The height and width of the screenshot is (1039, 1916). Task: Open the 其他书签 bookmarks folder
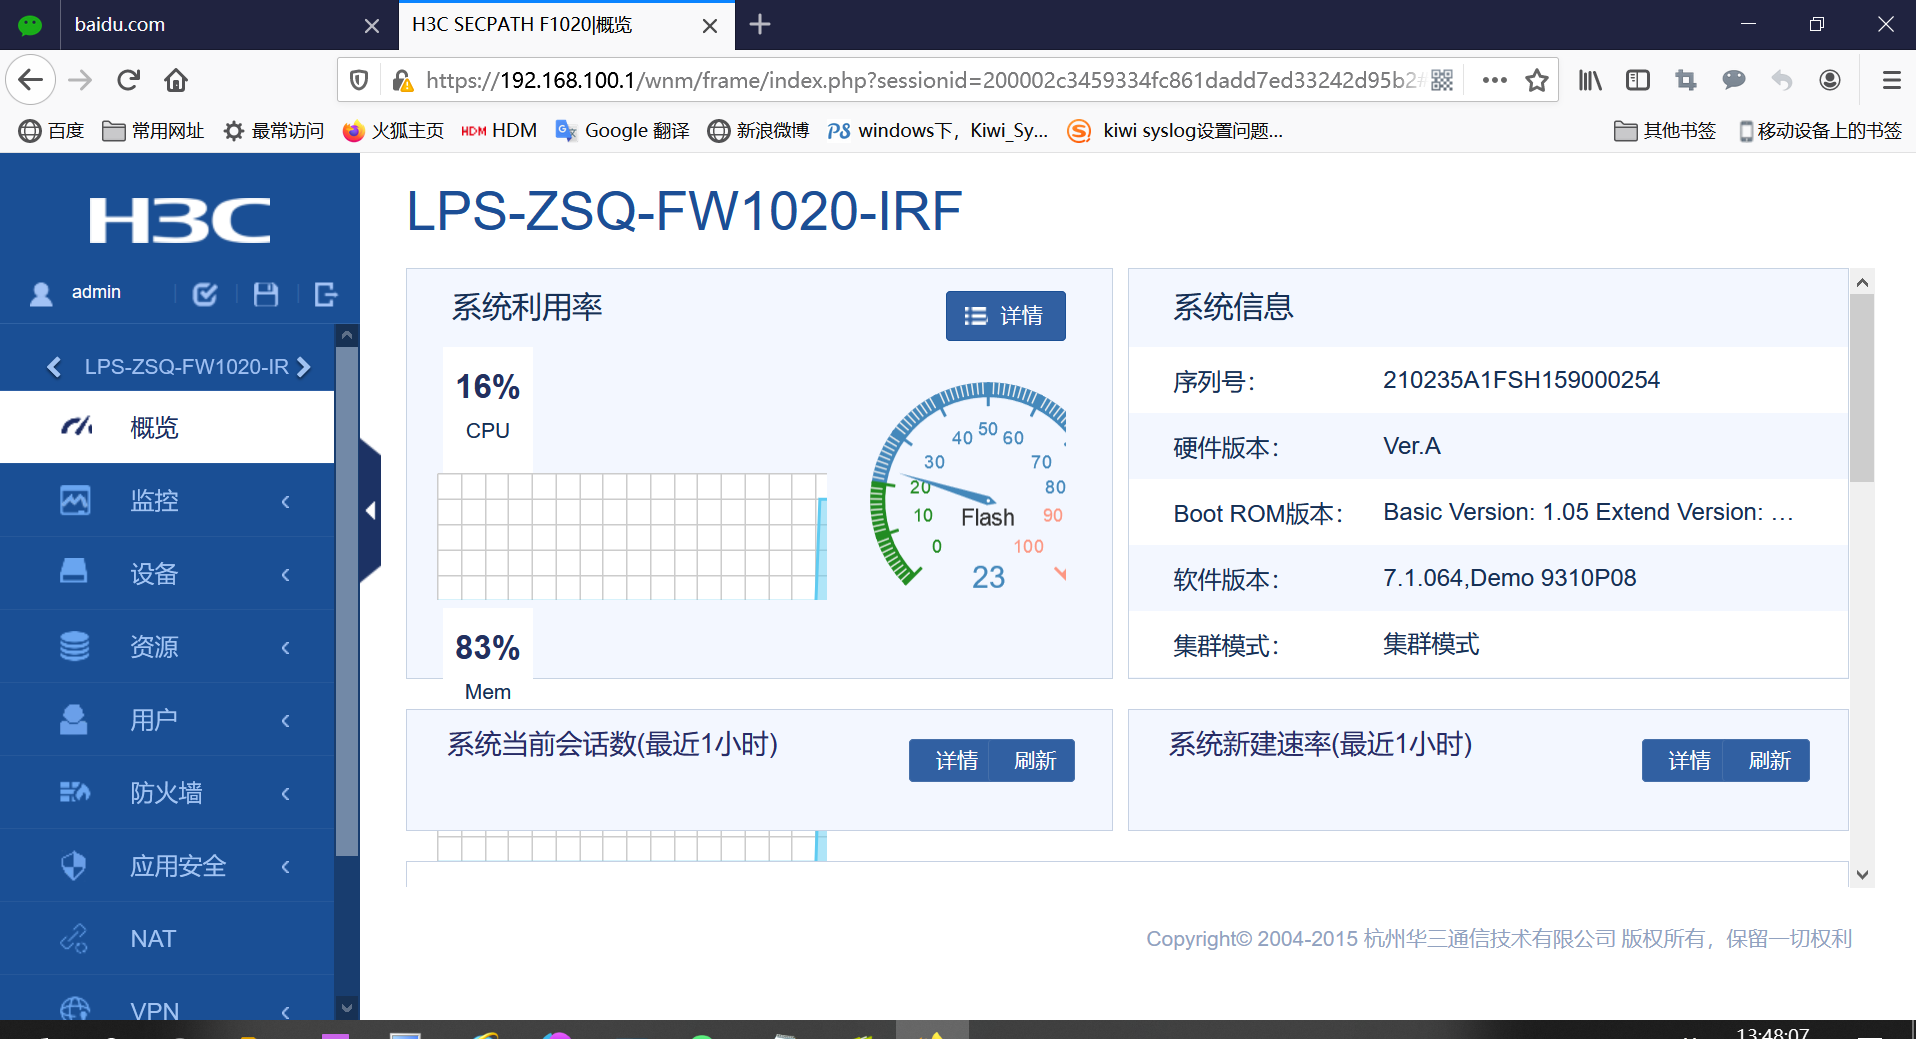1665,131
